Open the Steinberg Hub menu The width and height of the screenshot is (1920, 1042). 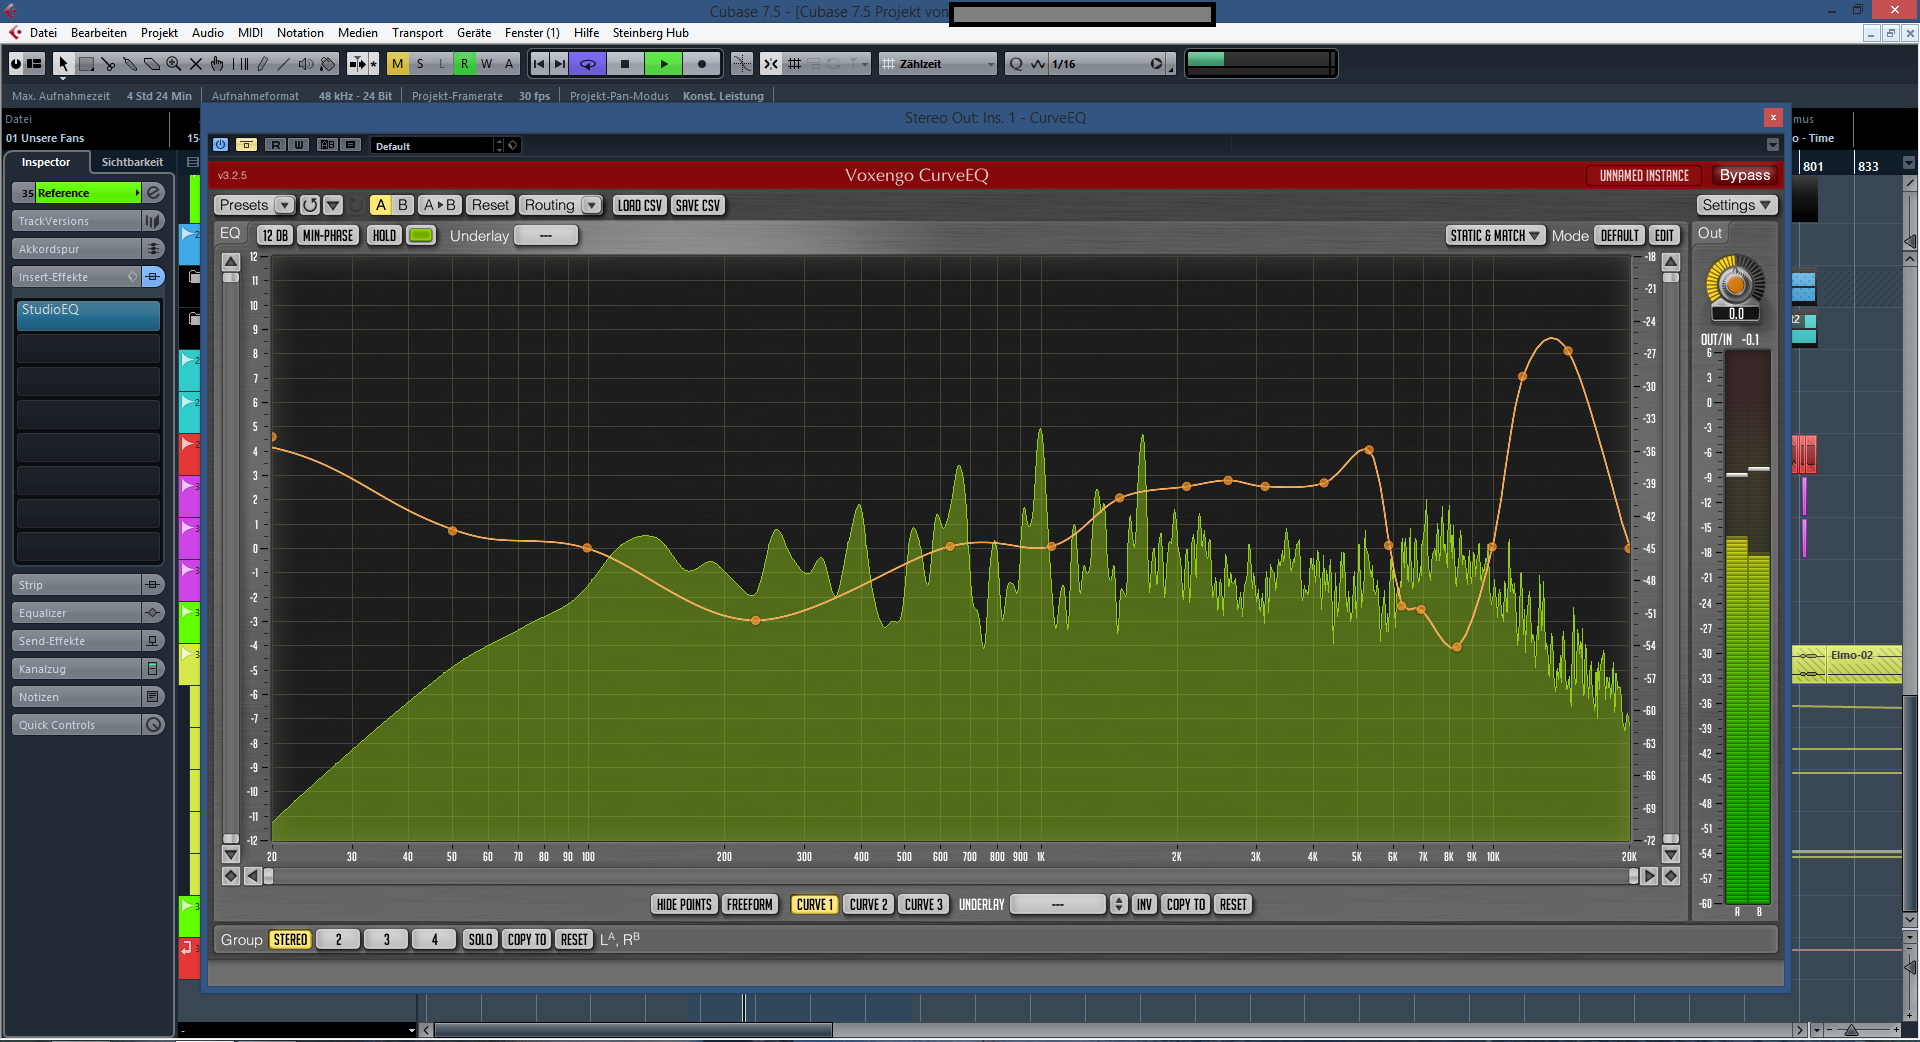(x=650, y=33)
